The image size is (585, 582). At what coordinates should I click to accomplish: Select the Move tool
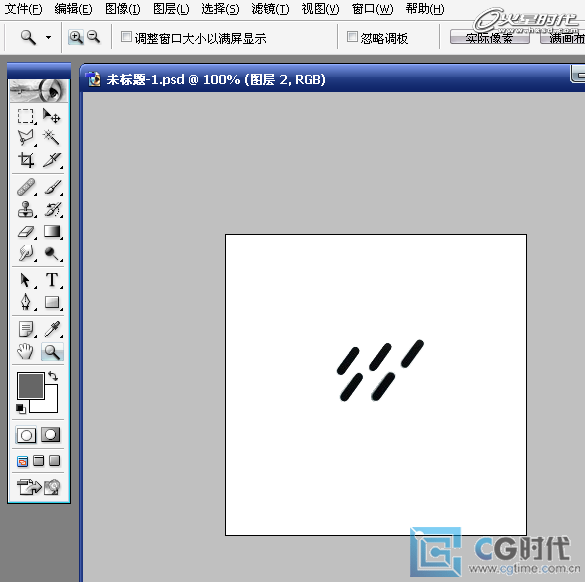(x=51, y=116)
